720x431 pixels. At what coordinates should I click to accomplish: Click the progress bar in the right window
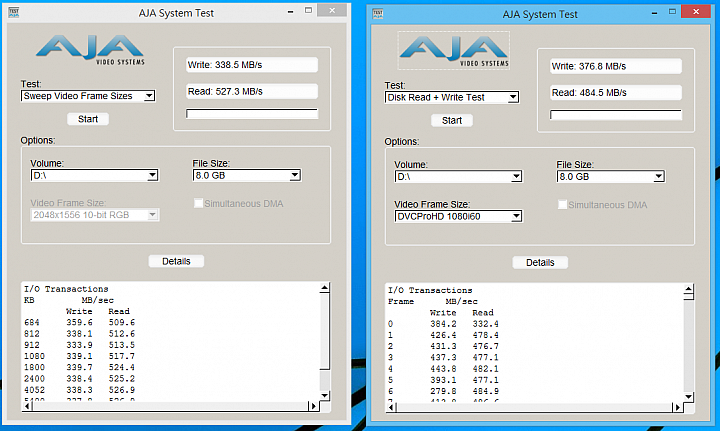pyautogui.click(x=616, y=115)
